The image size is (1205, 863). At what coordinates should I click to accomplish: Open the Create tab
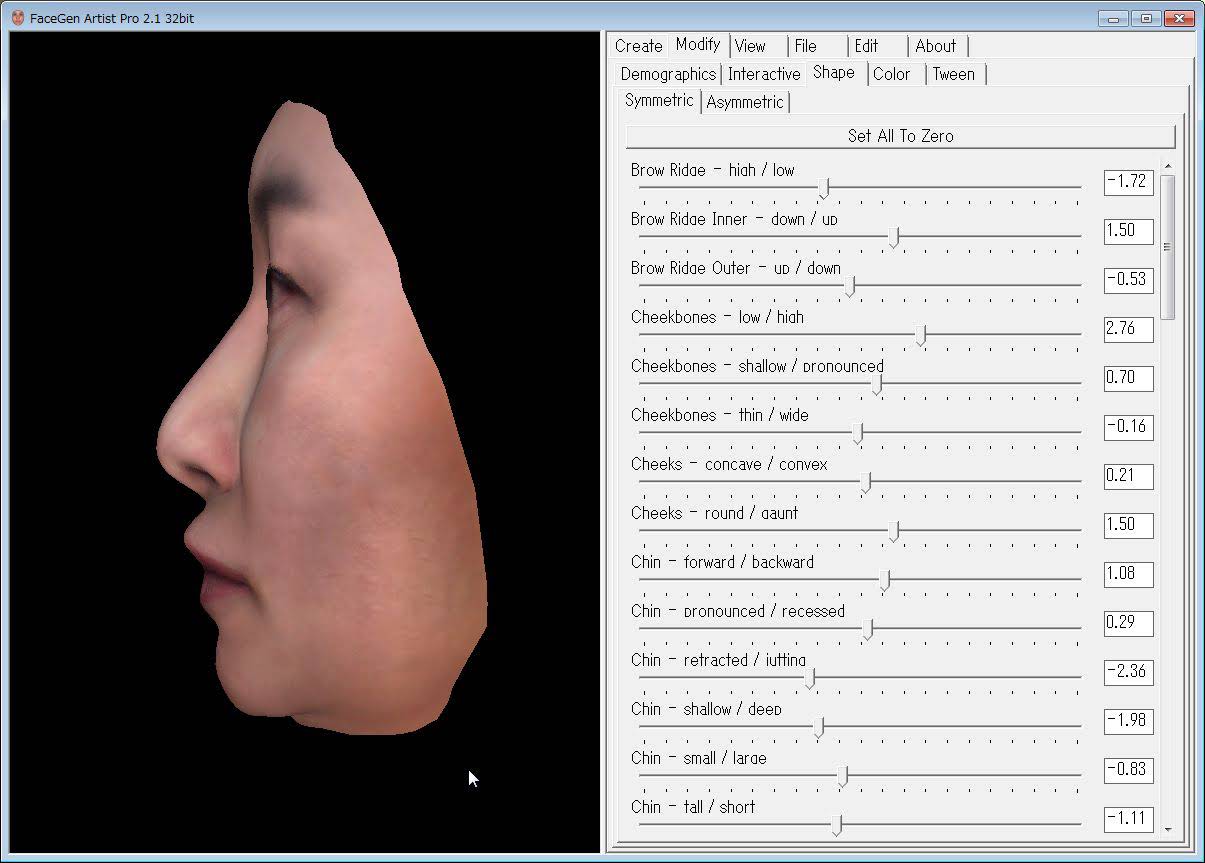(x=638, y=46)
